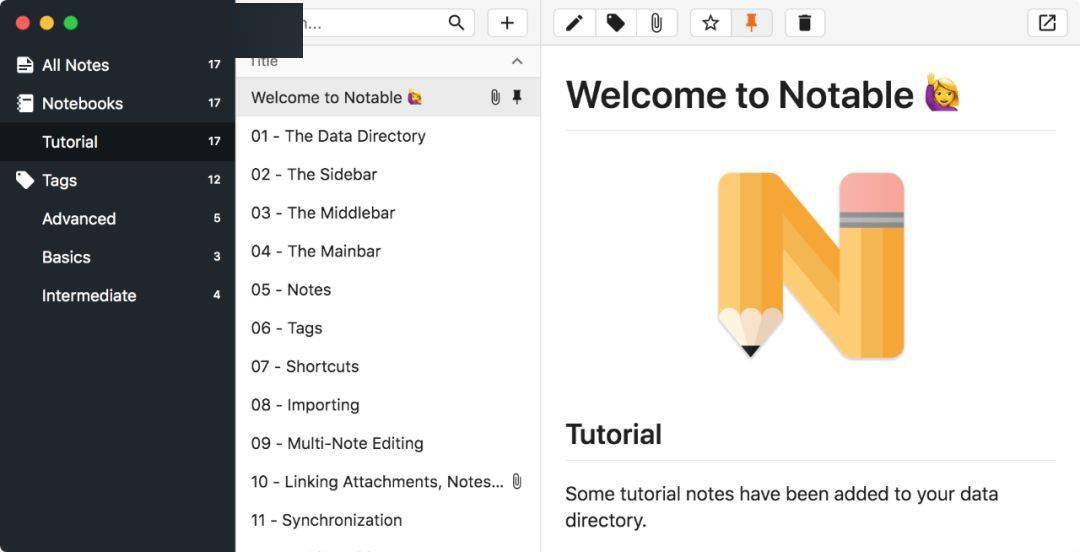
Task: Open the tag editor icon in toolbar
Action: pyautogui.click(x=616, y=23)
